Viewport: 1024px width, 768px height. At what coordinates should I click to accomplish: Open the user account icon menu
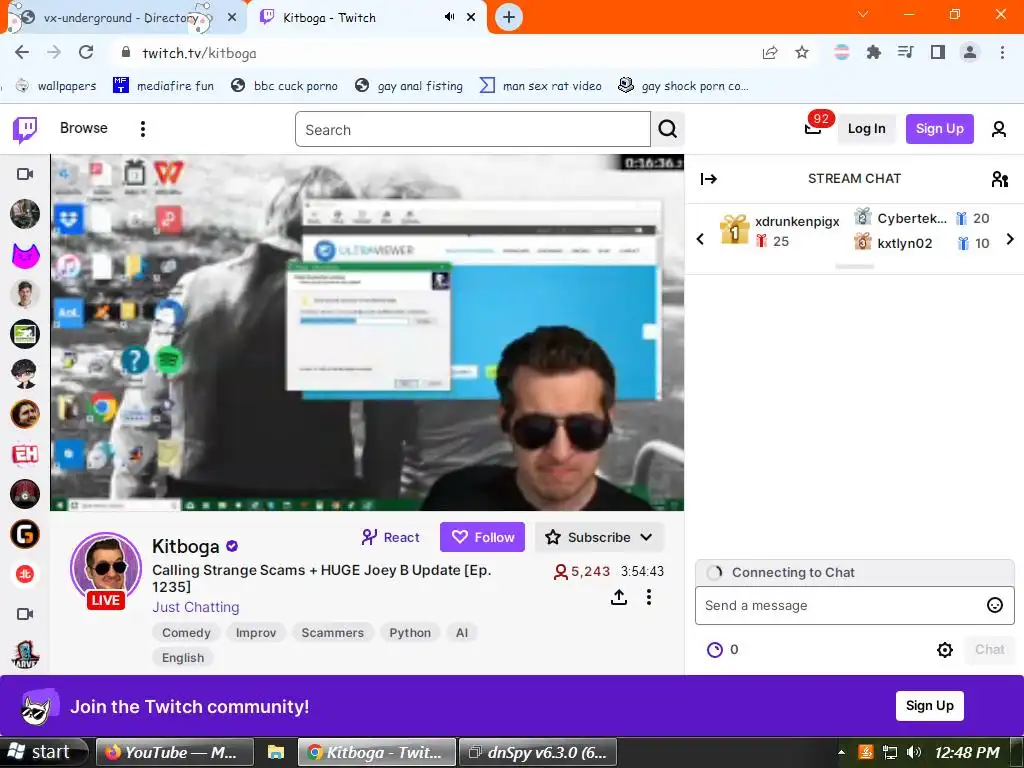999,129
